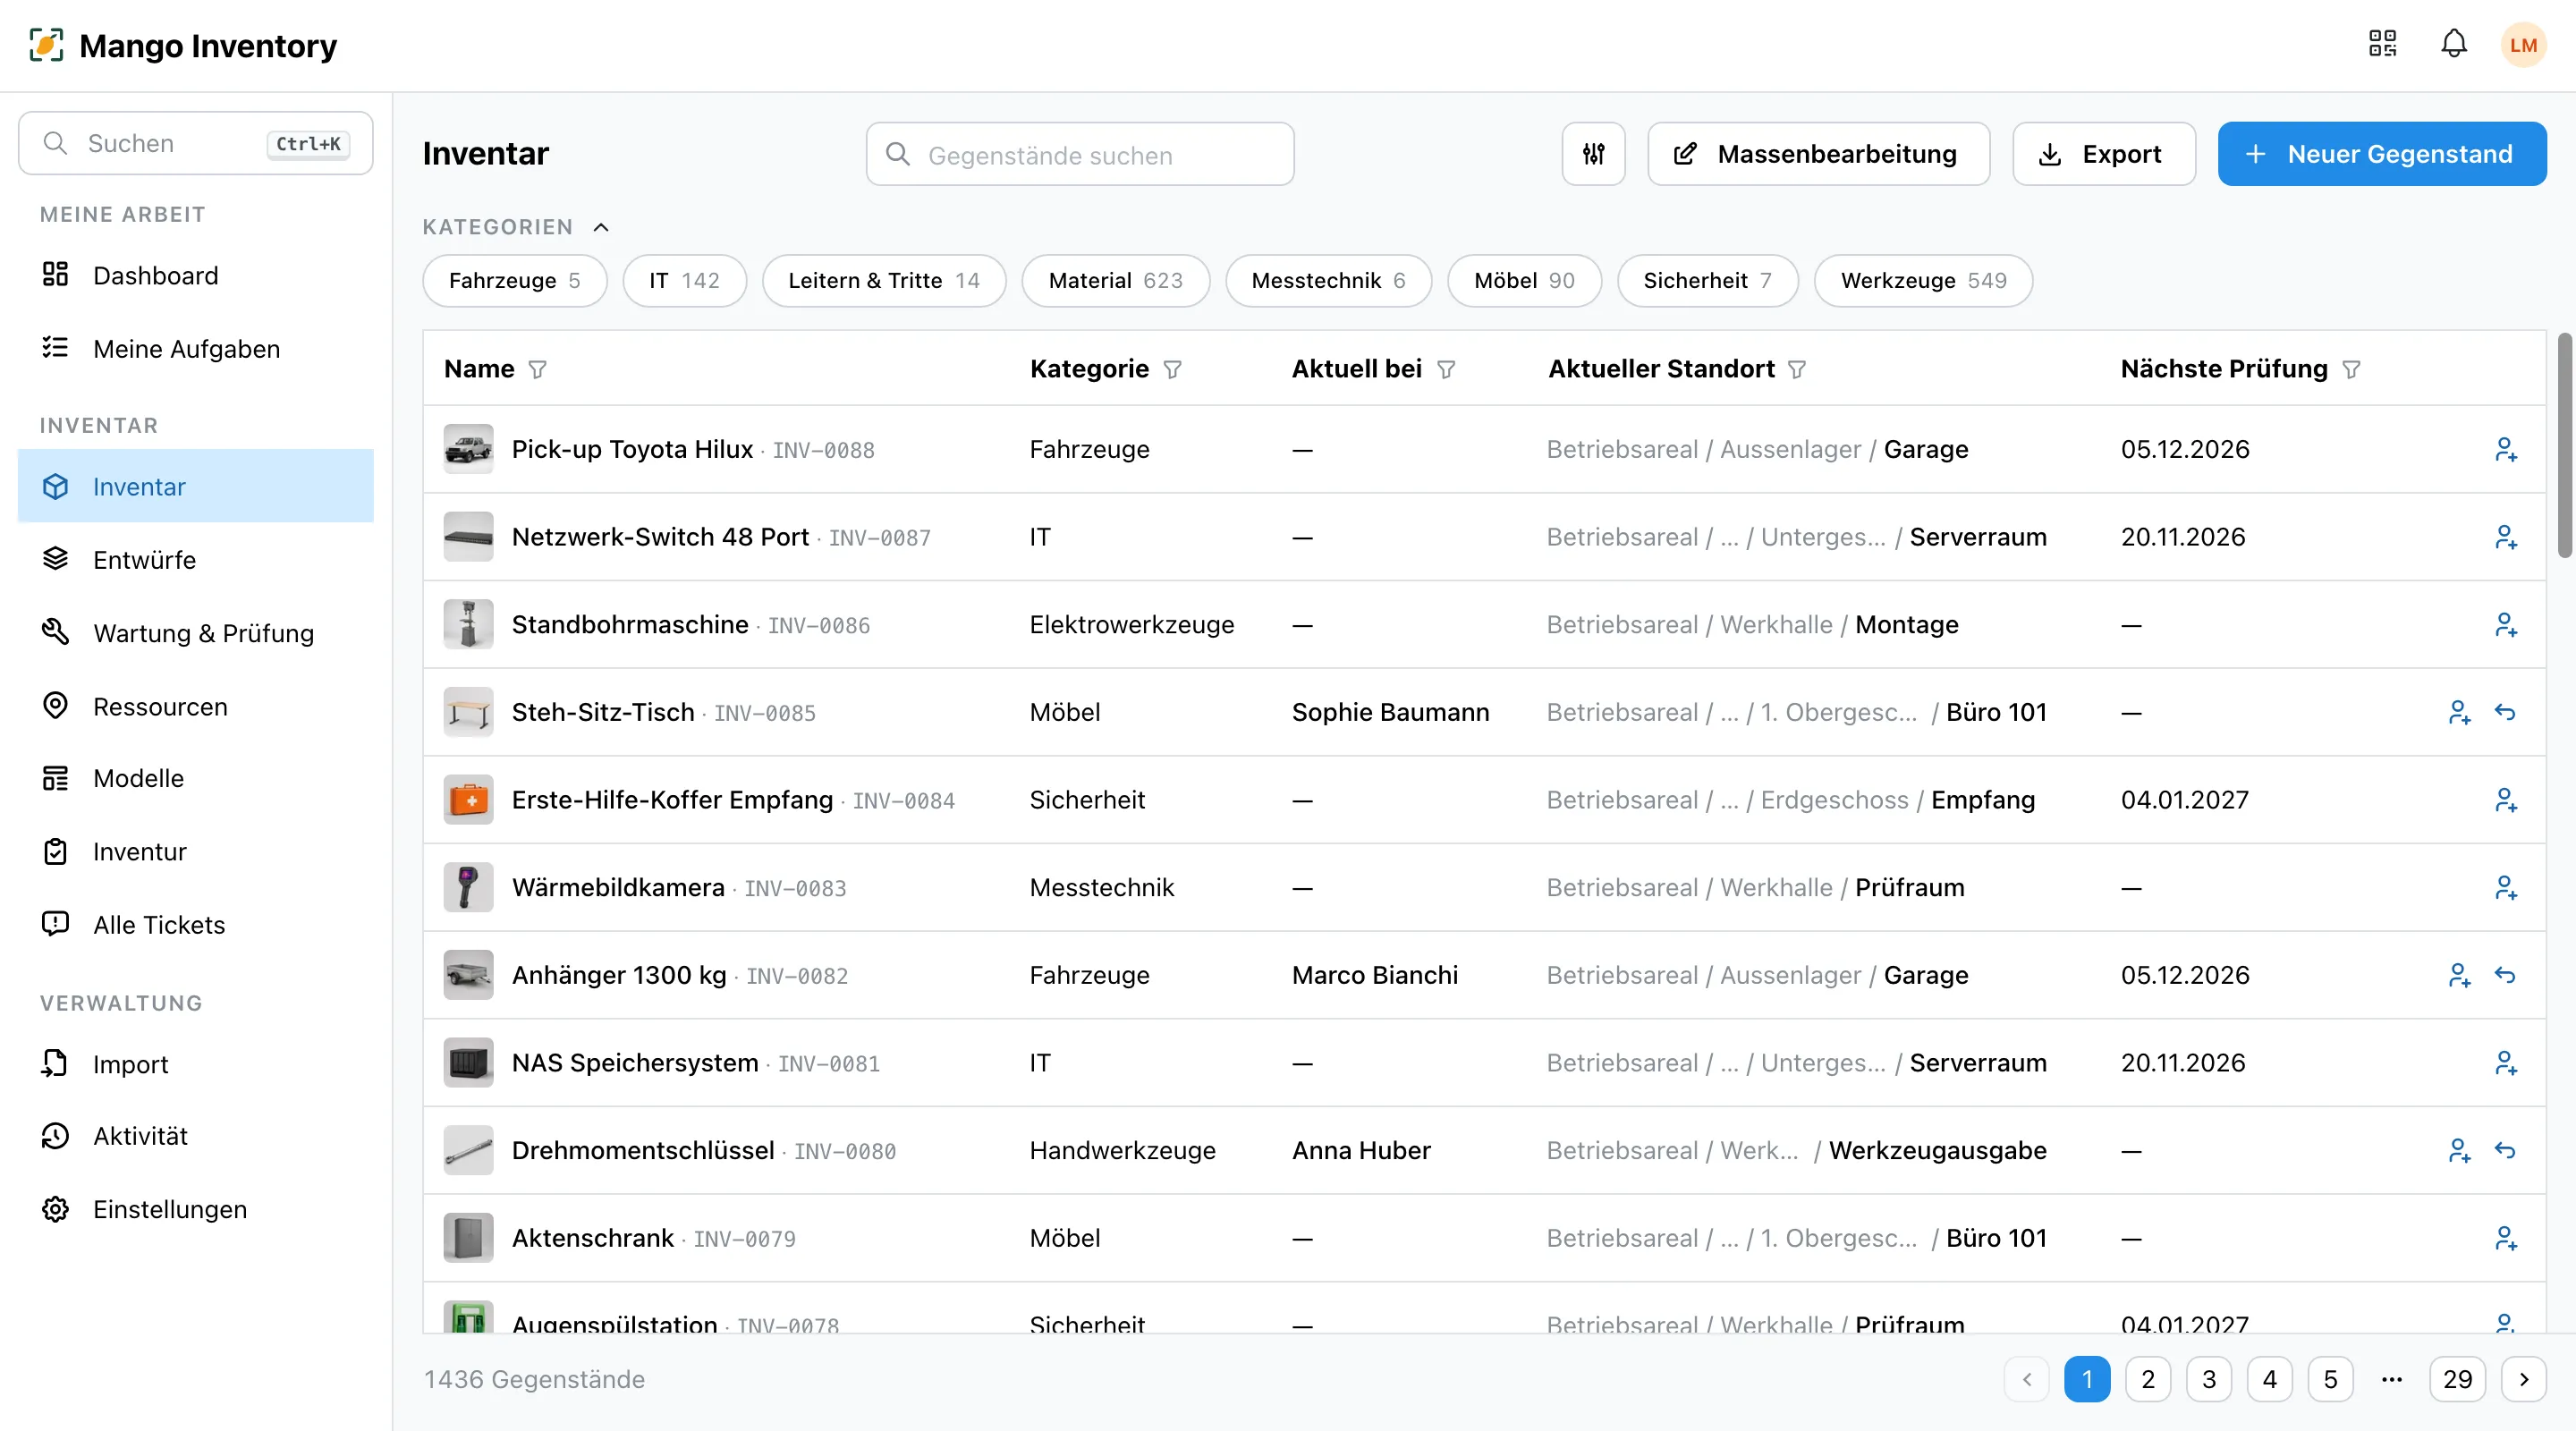2576x1431 pixels.
Task: Toggle the Leitern & Tritte chip
Action: click(x=884, y=281)
